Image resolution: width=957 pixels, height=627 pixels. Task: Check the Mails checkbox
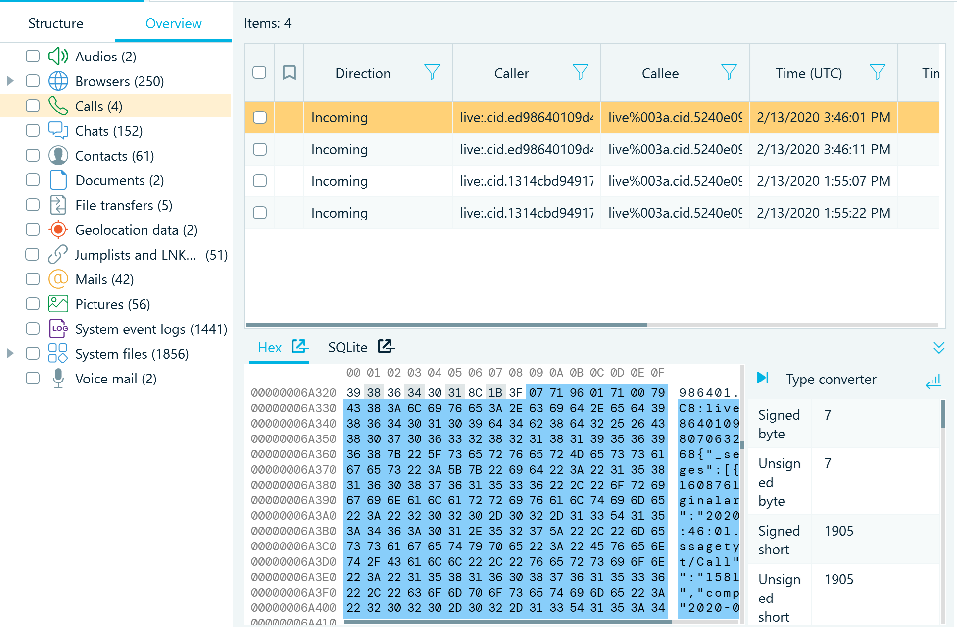(x=33, y=279)
